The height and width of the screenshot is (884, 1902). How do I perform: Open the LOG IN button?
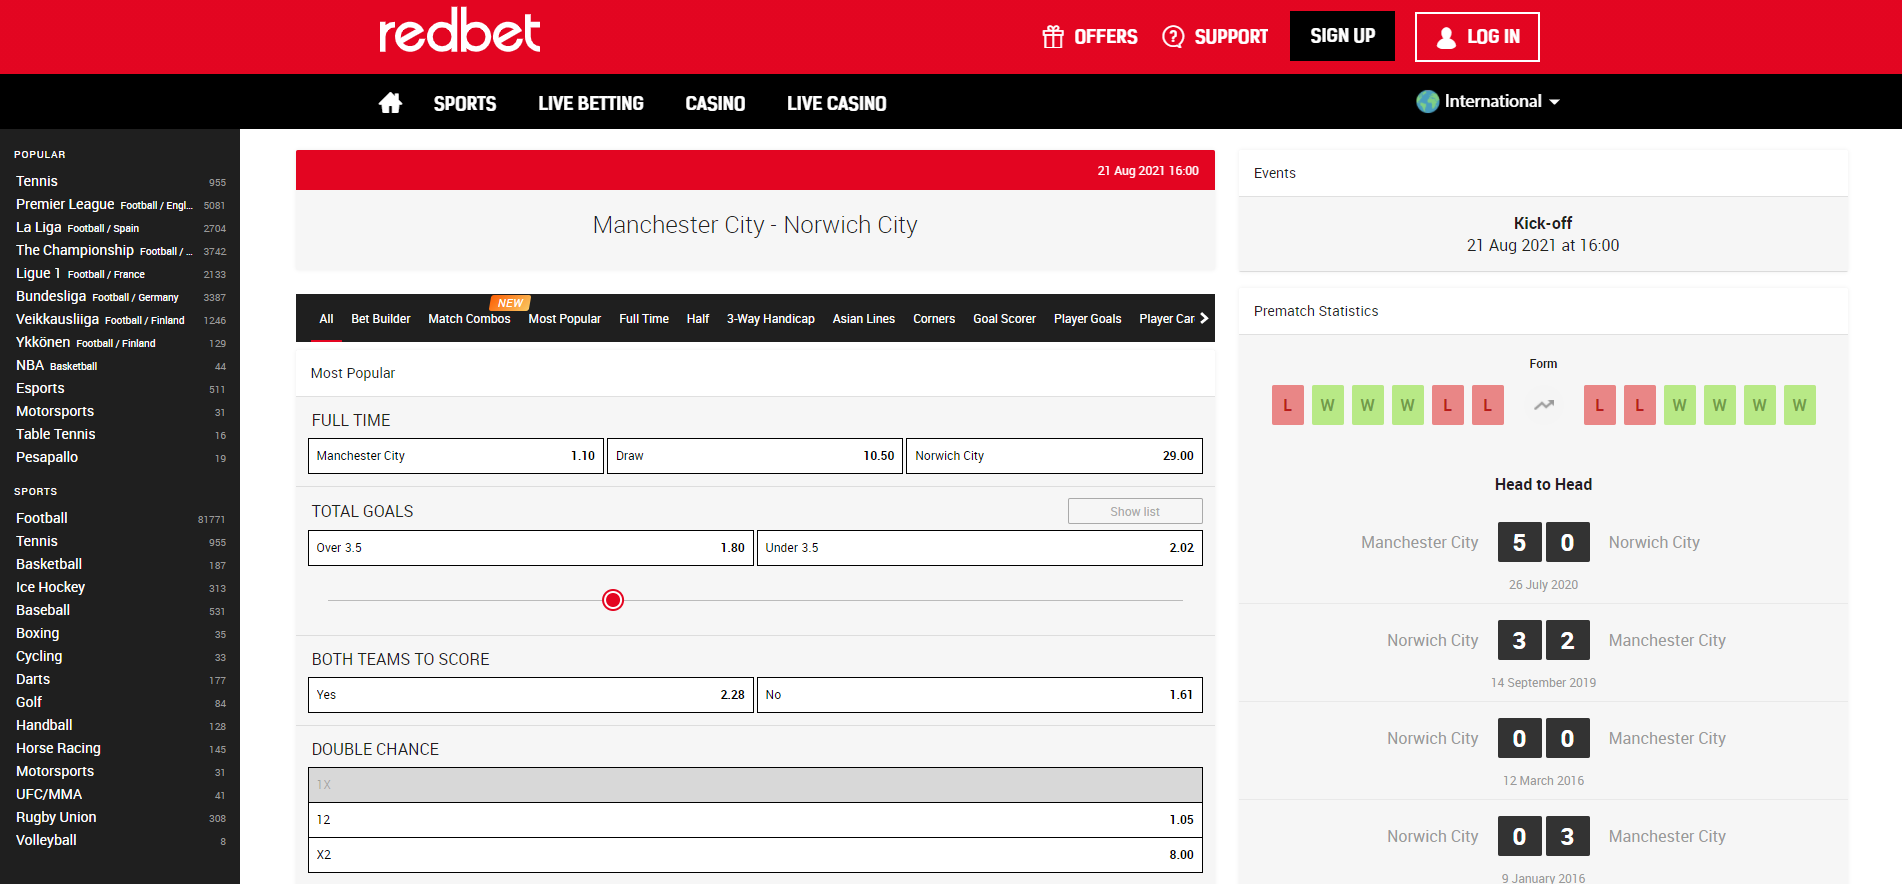[1477, 37]
